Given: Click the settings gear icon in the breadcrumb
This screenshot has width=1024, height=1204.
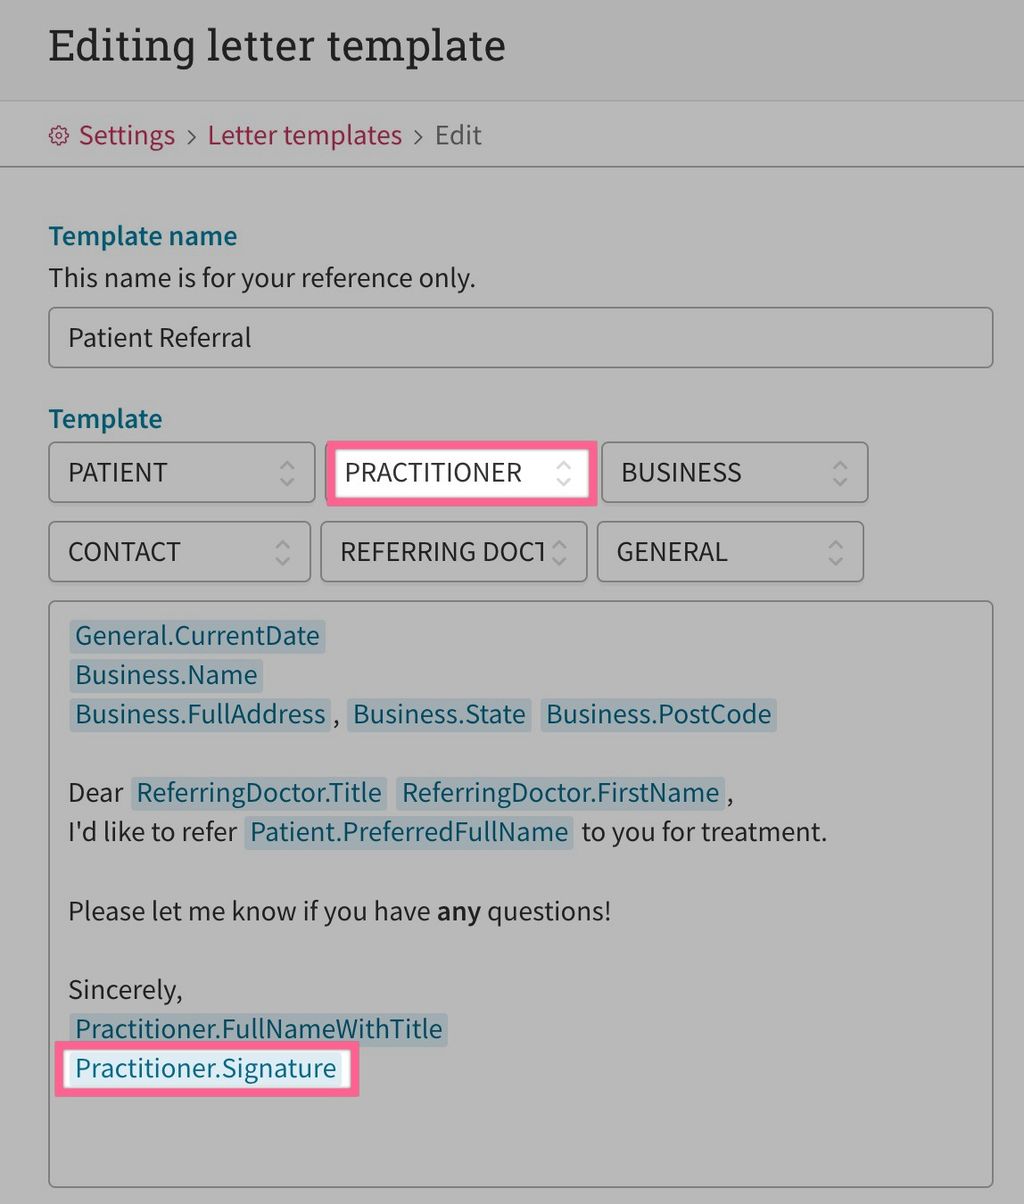Looking at the screenshot, I should pos(58,135).
